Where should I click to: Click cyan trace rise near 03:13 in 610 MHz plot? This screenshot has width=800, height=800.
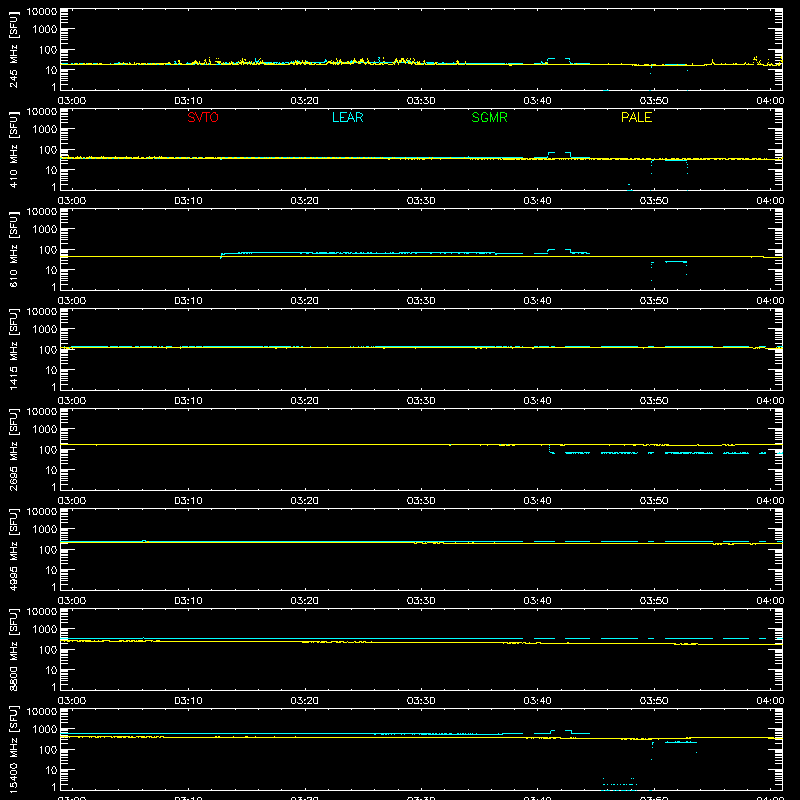click(221, 255)
